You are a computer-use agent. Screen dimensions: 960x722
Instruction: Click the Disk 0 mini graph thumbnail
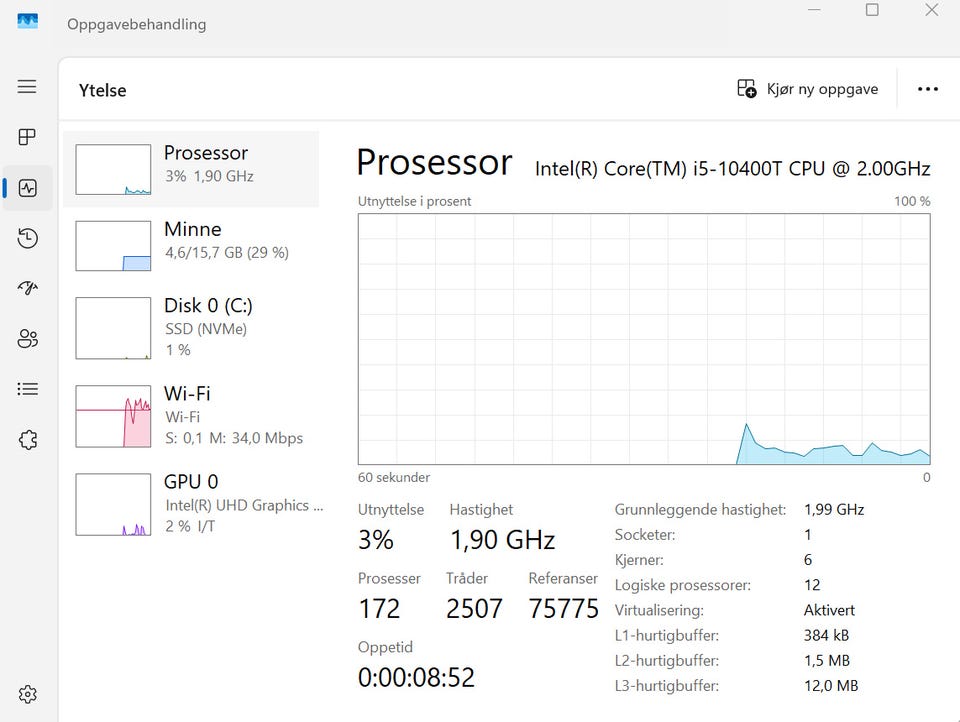click(x=113, y=328)
